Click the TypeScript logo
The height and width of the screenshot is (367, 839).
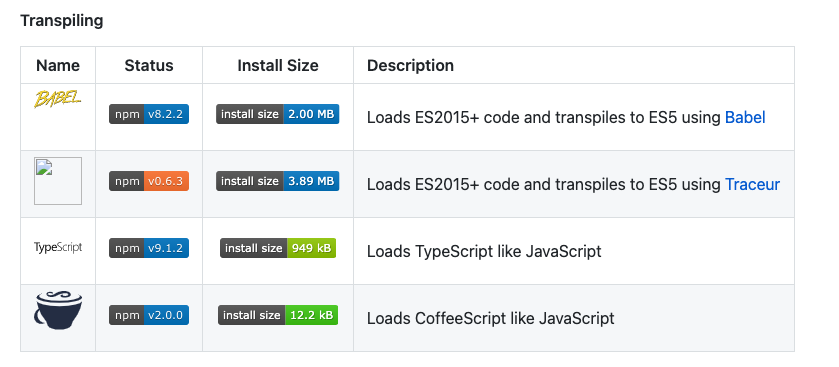(58, 248)
